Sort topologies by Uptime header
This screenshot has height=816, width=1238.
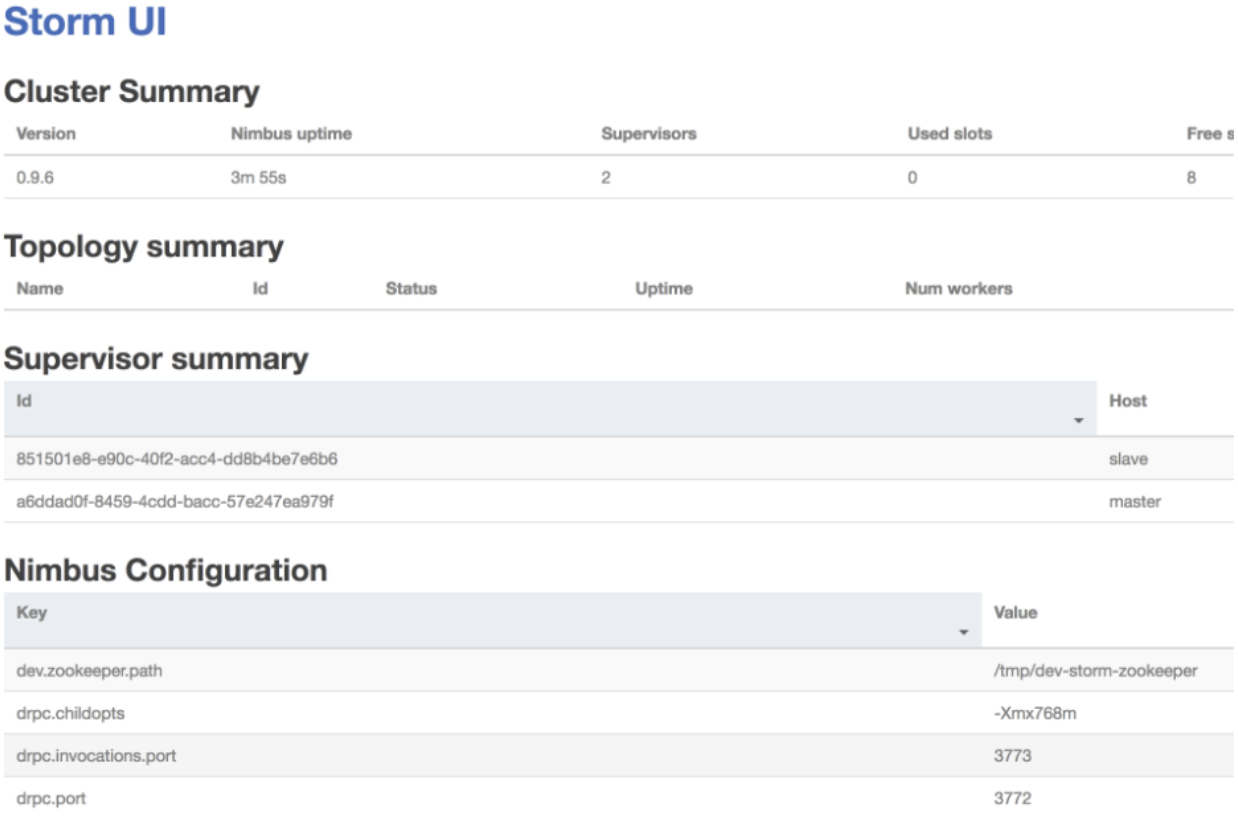click(664, 288)
